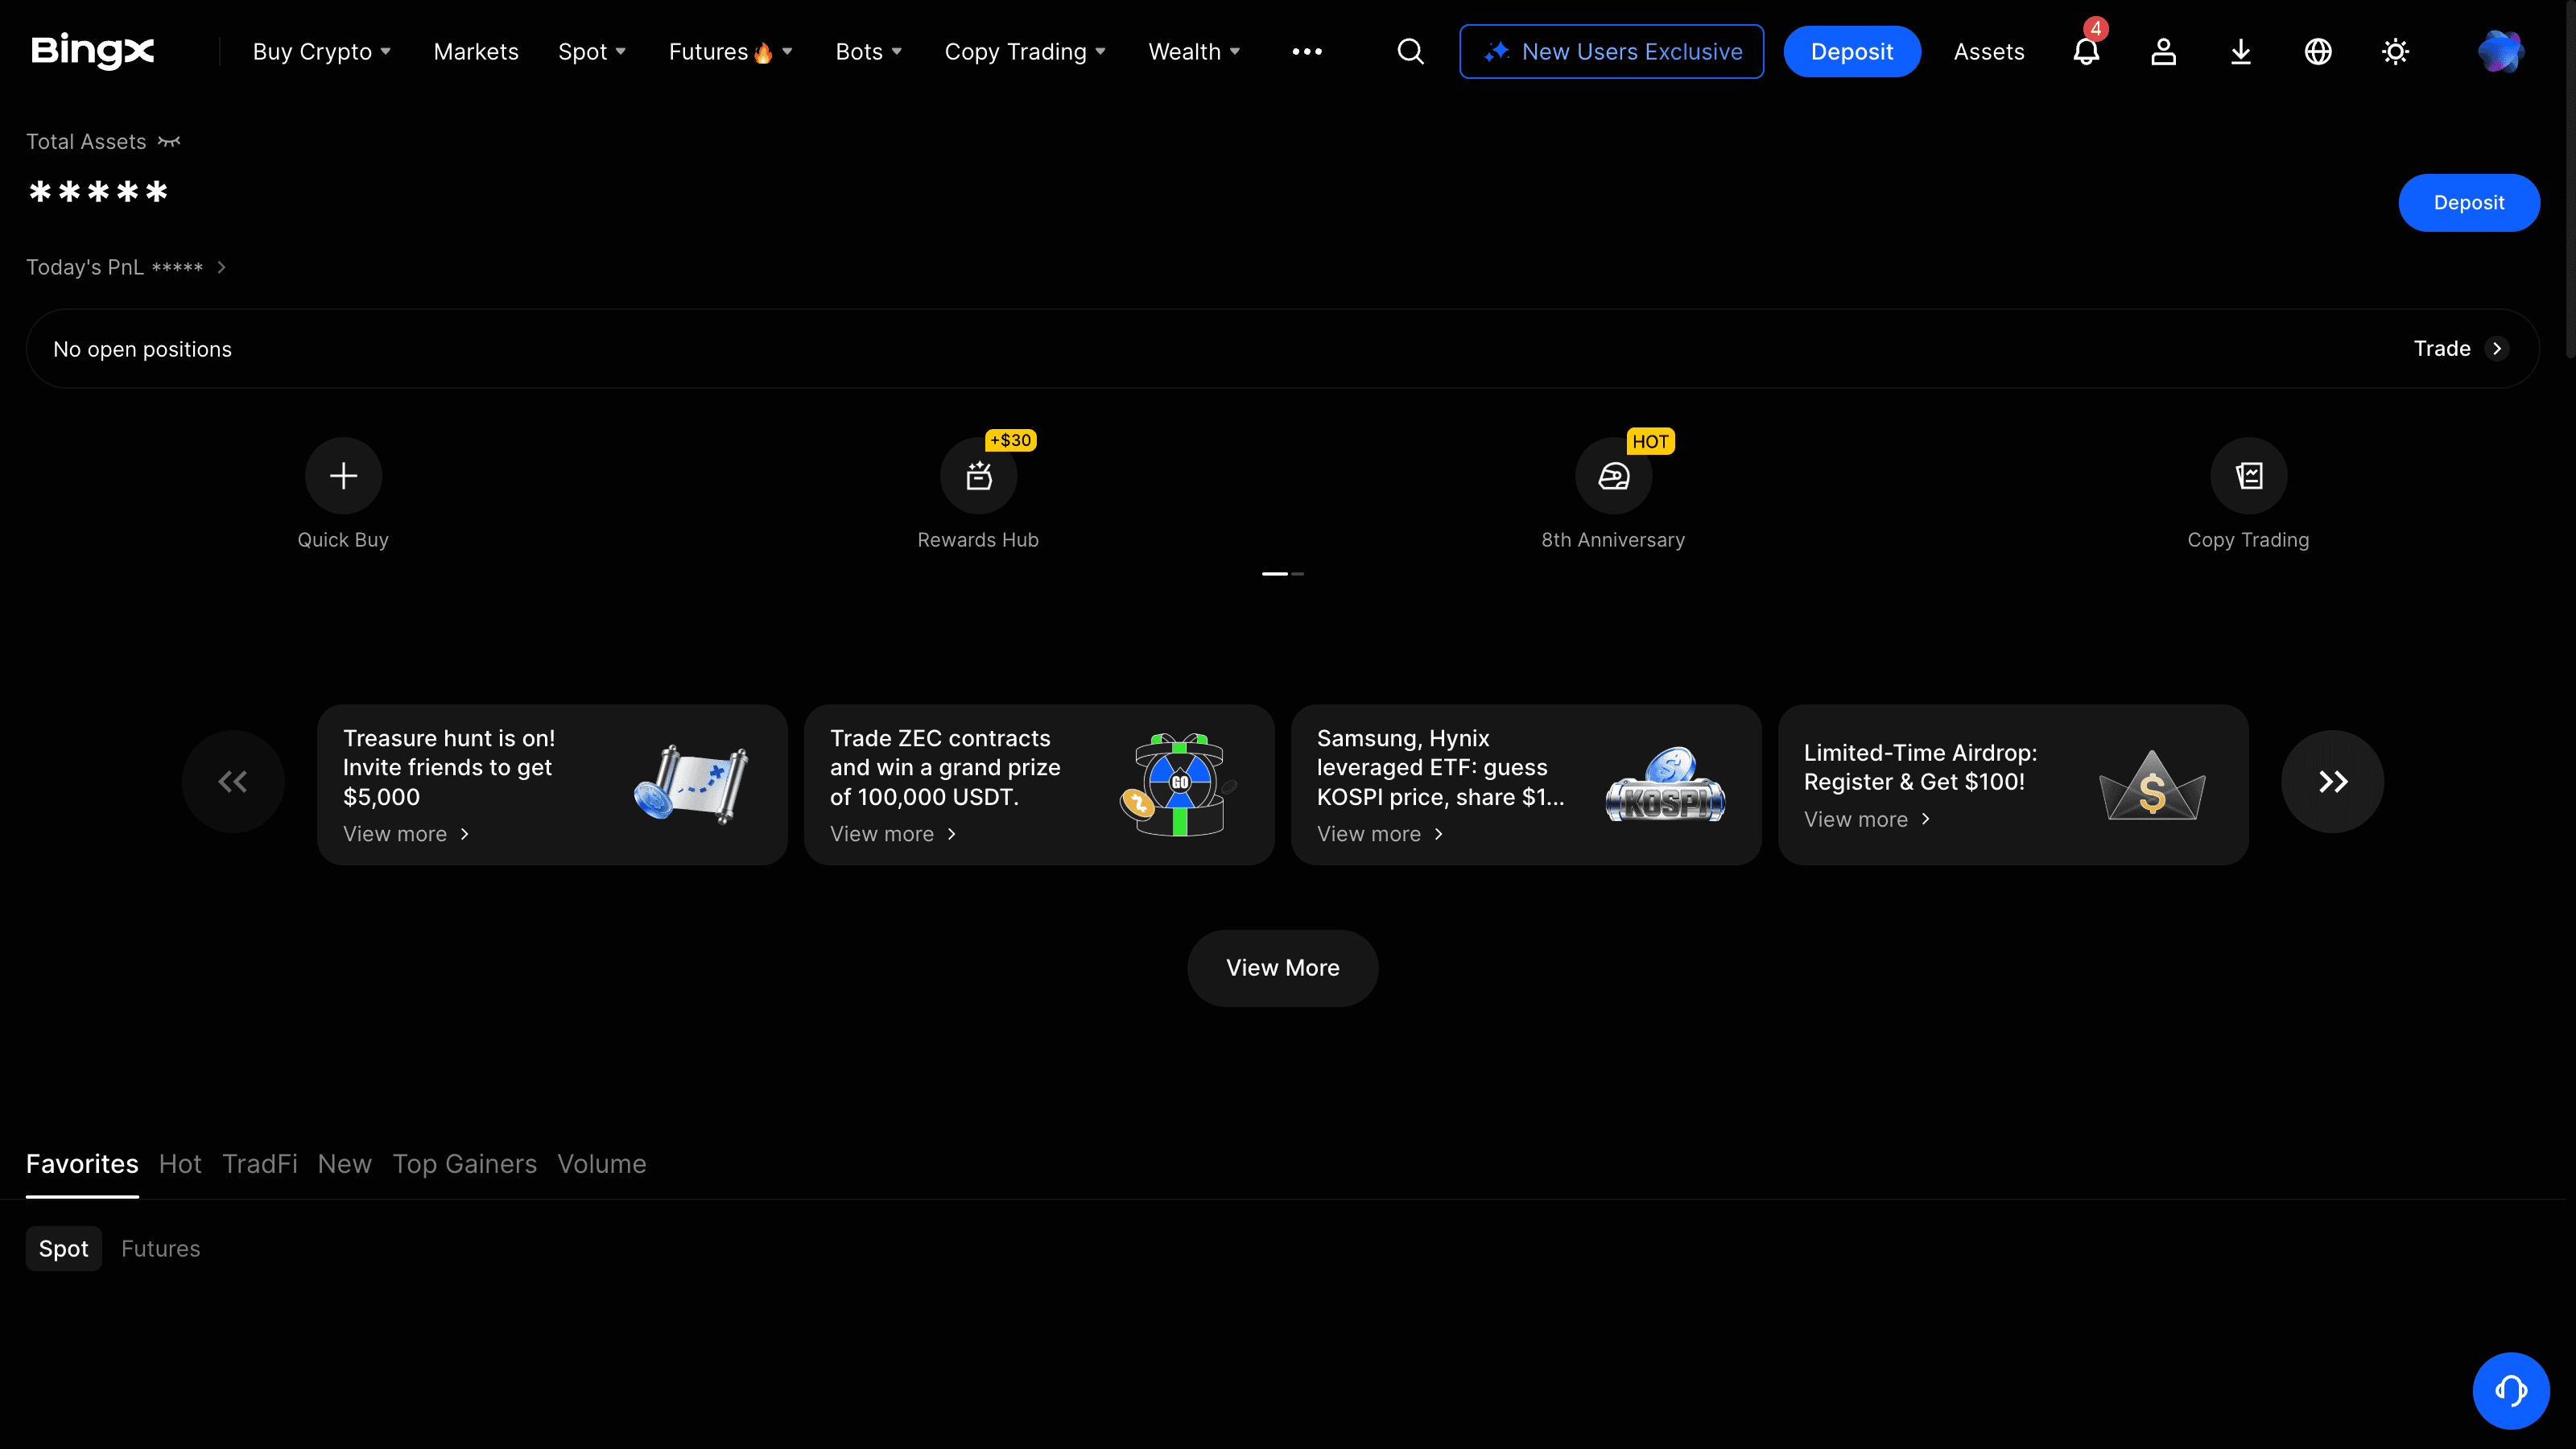Show next promotions with right arrows
Screen dimensions: 2576x1449
(x=2333, y=782)
